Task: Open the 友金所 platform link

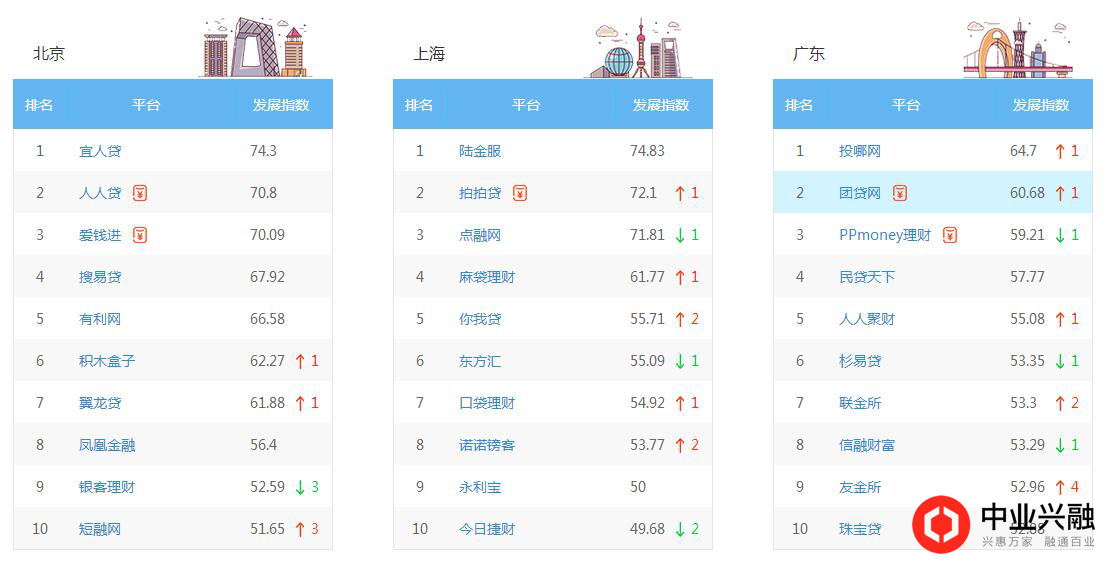Action: [860, 487]
